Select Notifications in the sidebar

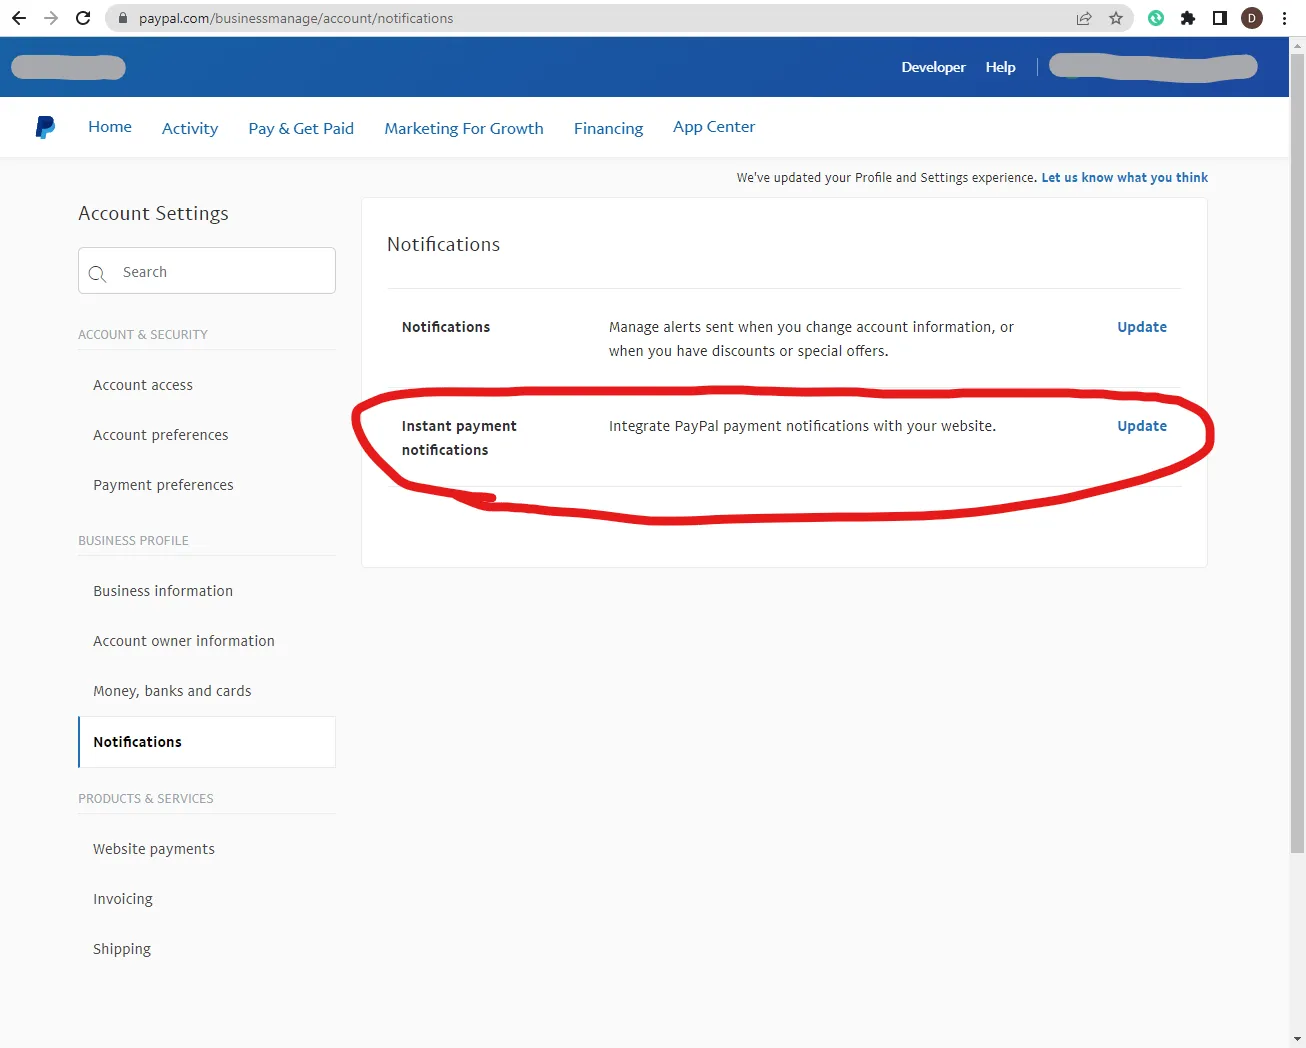click(x=207, y=742)
